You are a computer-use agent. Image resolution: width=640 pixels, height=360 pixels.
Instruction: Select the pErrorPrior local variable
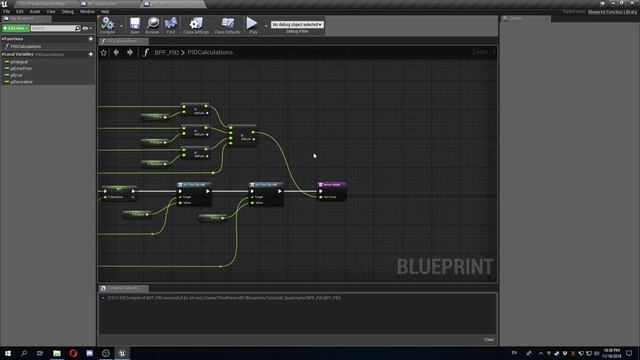[x=21, y=69]
